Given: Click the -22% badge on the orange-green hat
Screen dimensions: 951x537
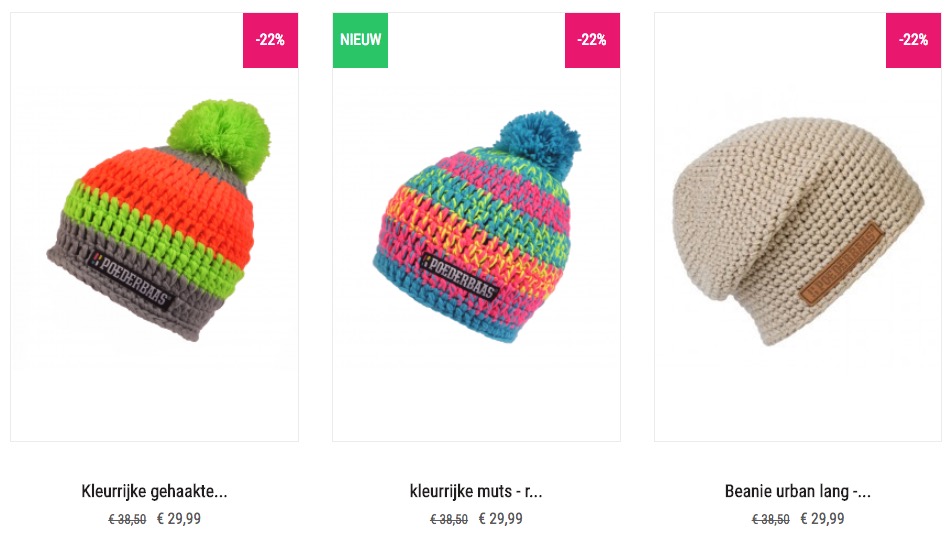Looking at the screenshot, I should click(271, 40).
